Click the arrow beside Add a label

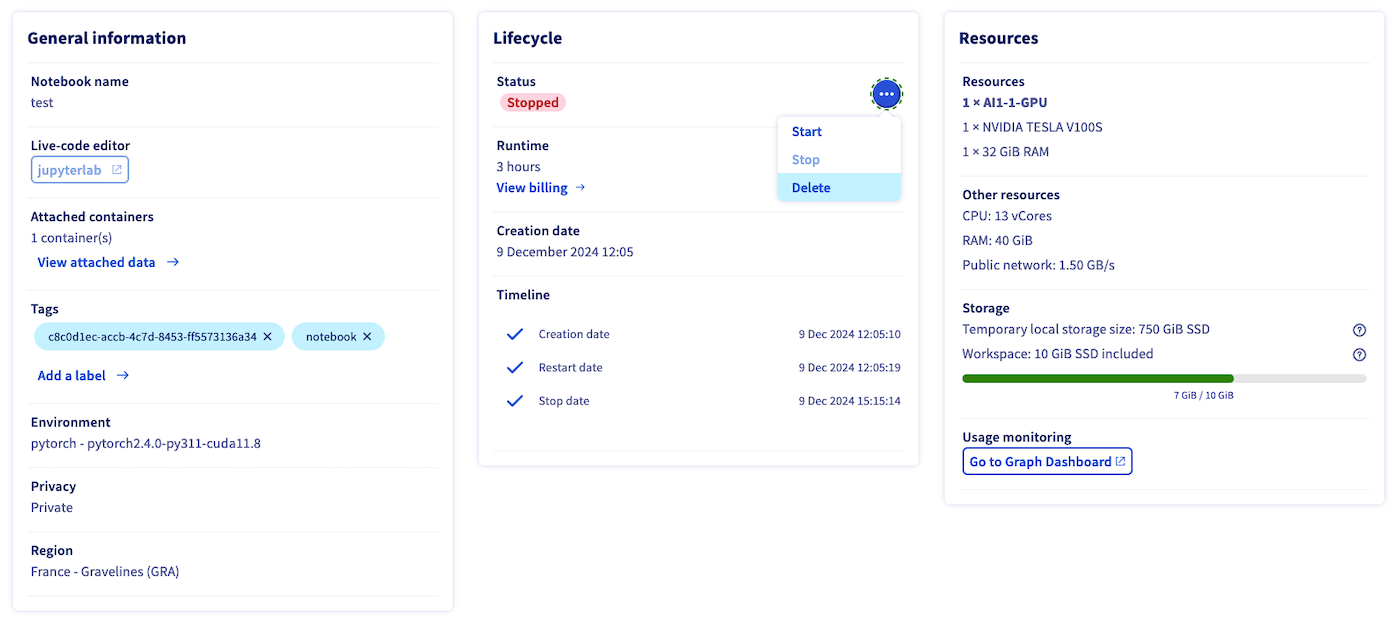click(x=123, y=376)
